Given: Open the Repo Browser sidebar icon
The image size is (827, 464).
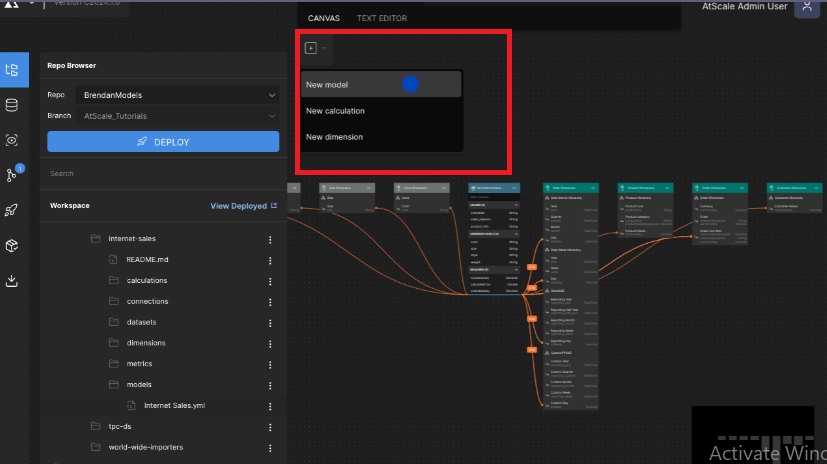Looking at the screenshot, I should tap(13, 70).
